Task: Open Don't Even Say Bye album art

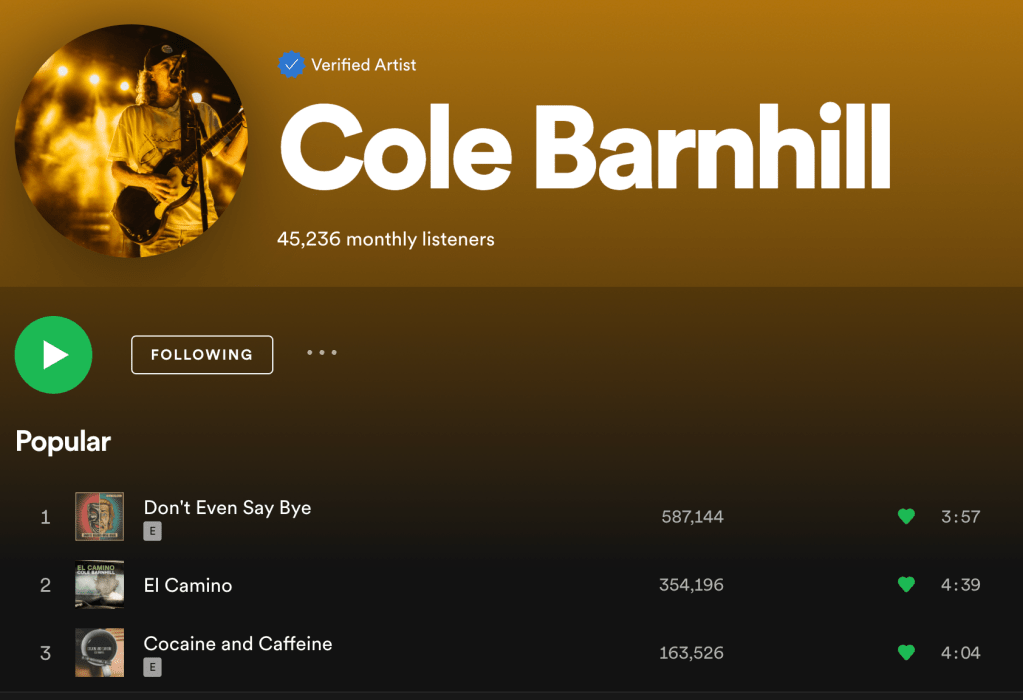Action: (x=99, y=517)
